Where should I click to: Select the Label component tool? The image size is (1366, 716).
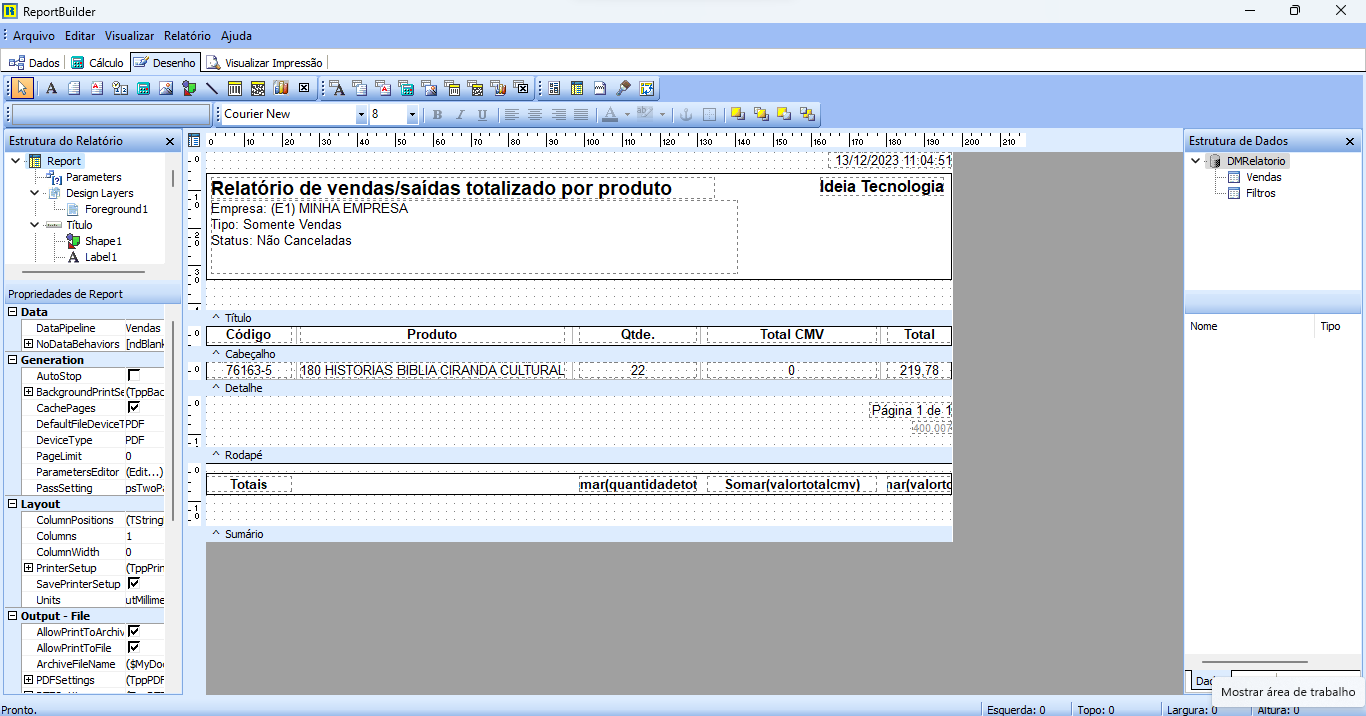52,88
